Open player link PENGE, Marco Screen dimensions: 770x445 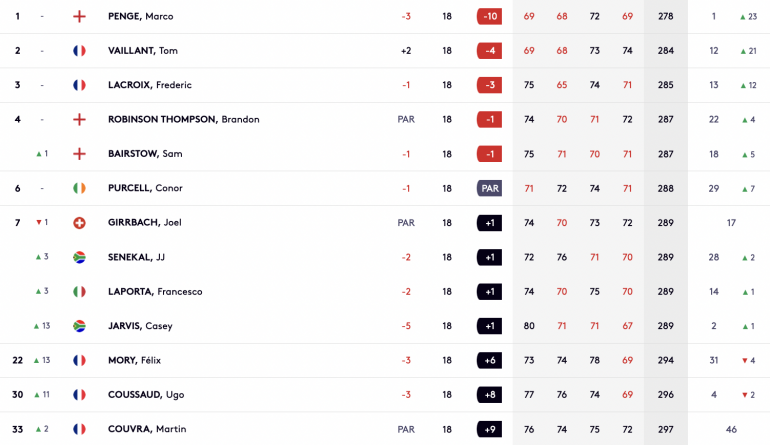click(x=140, y=16)
